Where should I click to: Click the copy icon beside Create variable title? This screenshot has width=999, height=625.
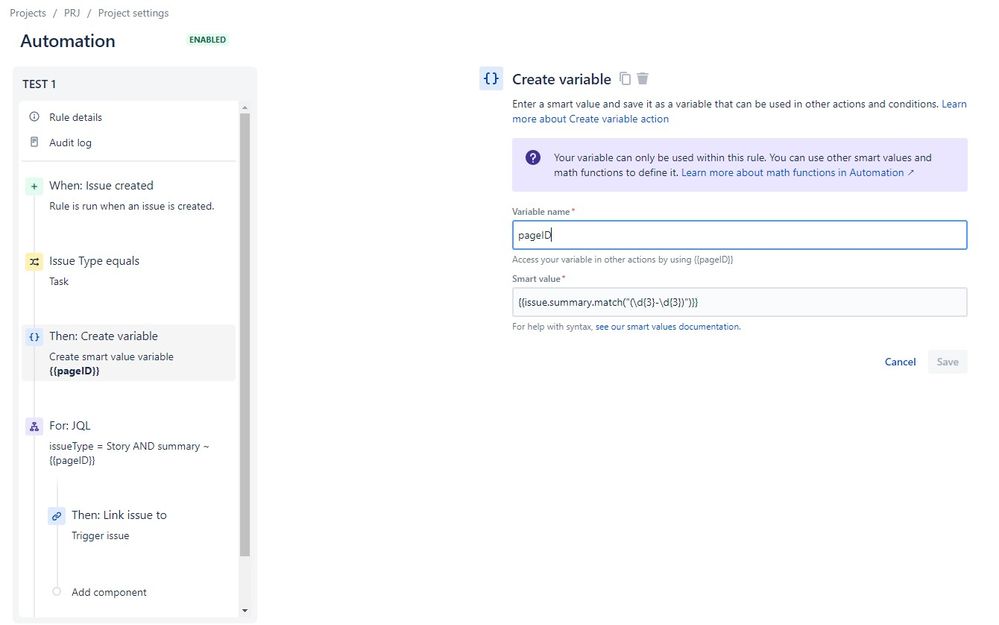[x=624, y=78]
